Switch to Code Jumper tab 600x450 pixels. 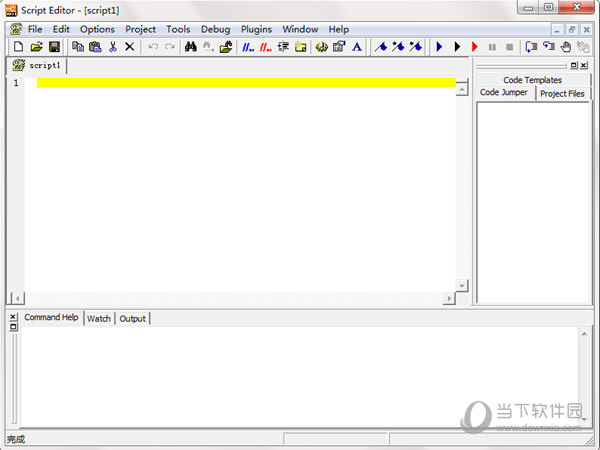tap(504, 93)
